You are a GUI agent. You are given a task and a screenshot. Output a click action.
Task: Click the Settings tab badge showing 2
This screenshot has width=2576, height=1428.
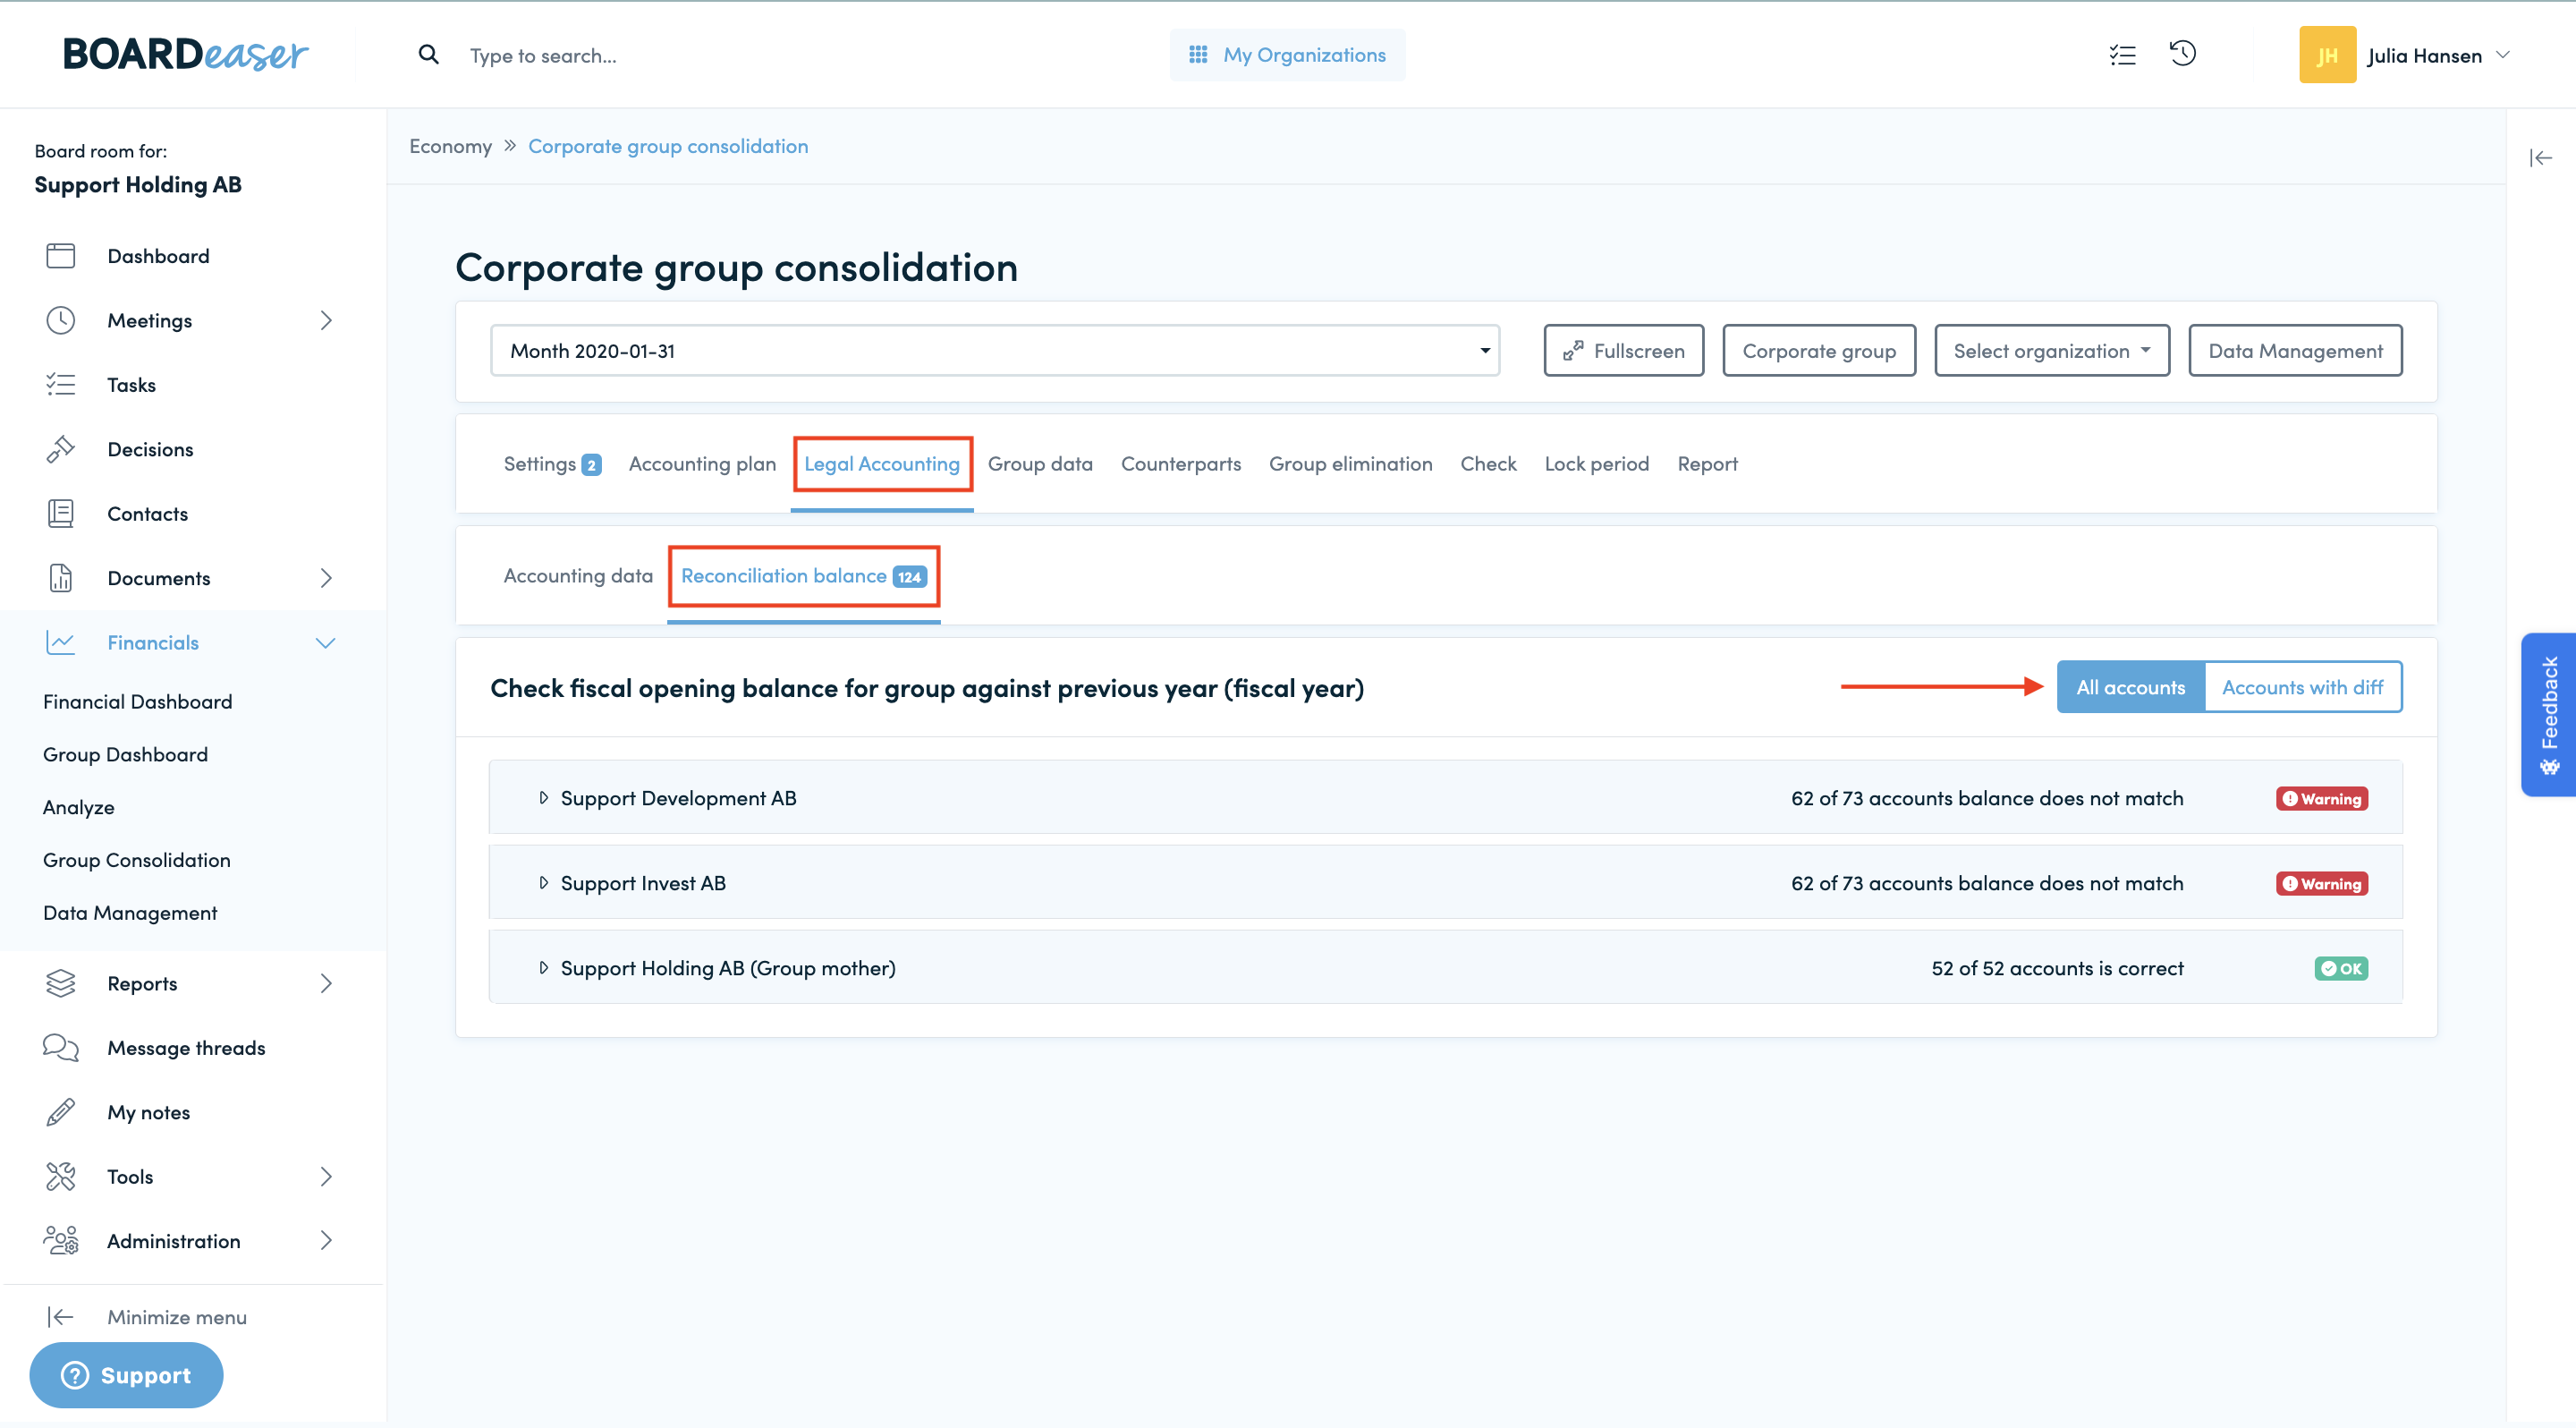coord(591,465)
